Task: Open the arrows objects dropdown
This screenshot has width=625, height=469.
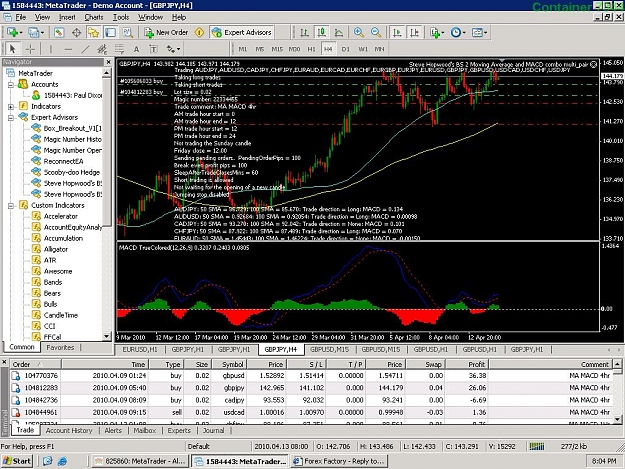Action: point(173,49)
